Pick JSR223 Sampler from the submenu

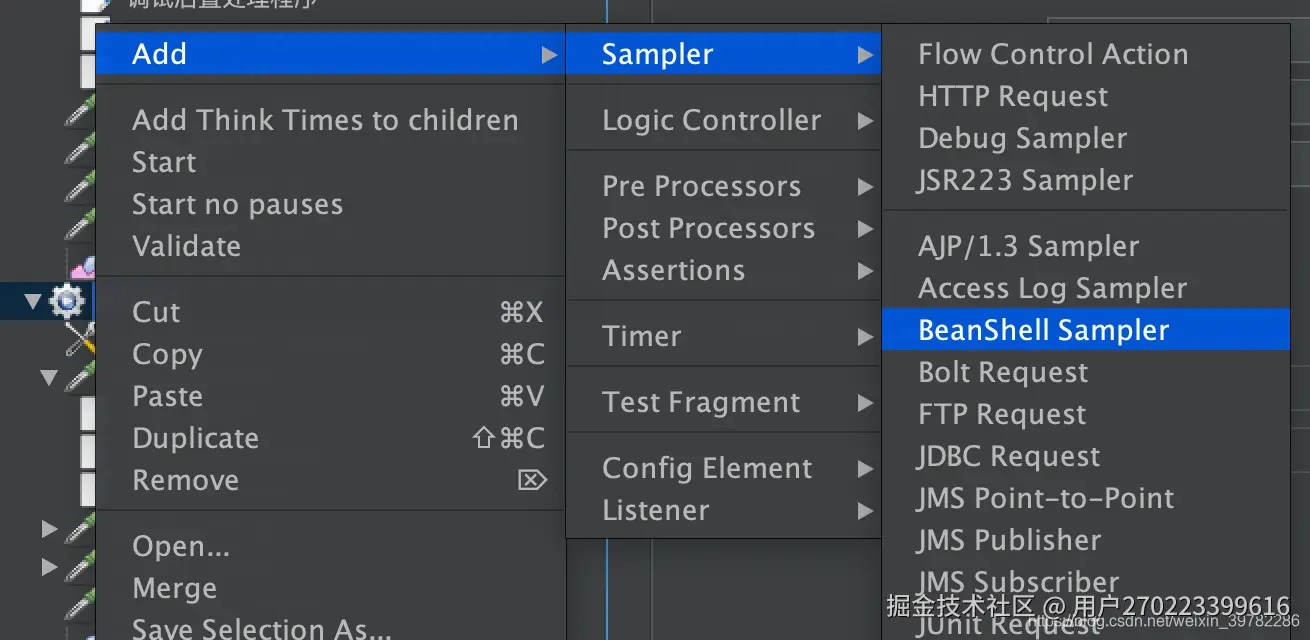pos(1025,181)
